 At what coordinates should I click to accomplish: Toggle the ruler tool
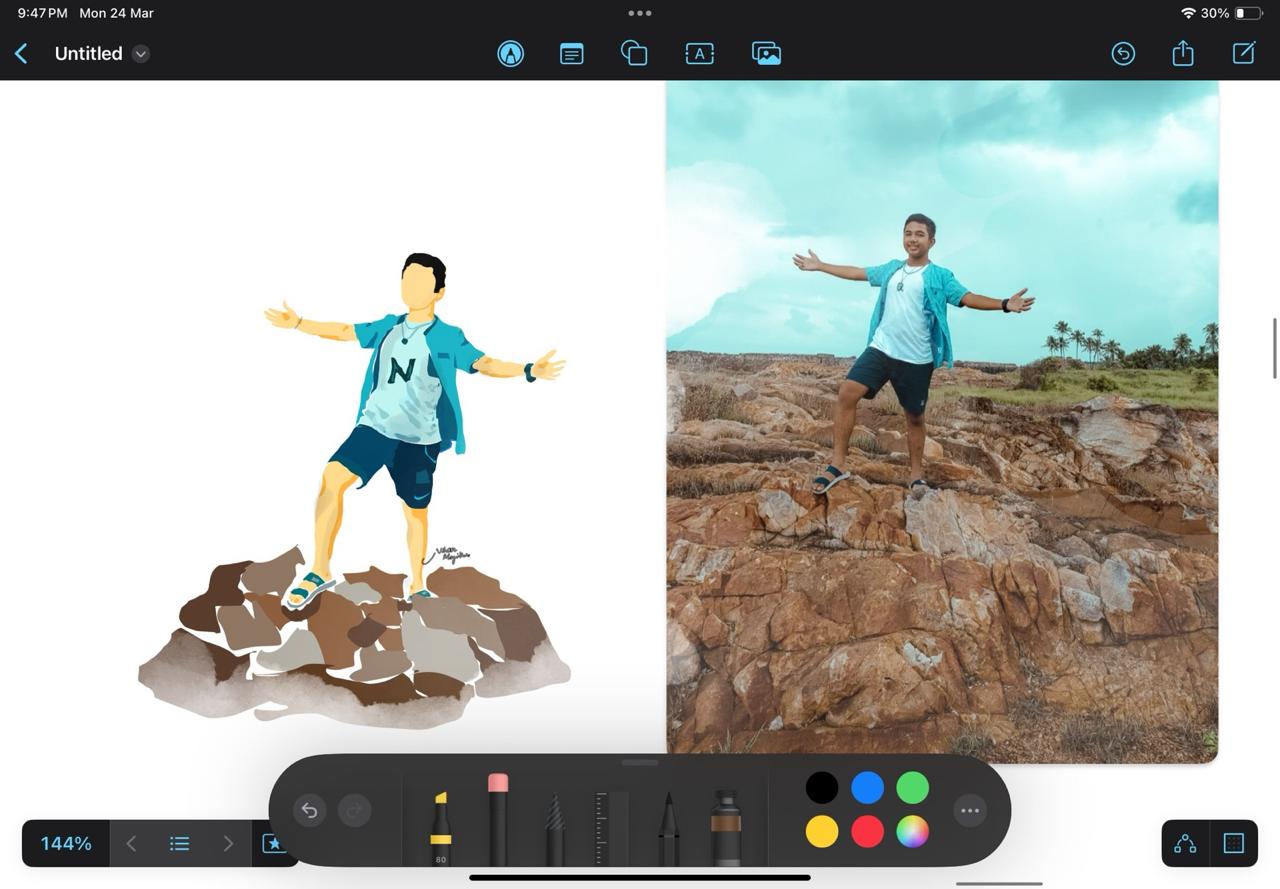click(611, 829)
